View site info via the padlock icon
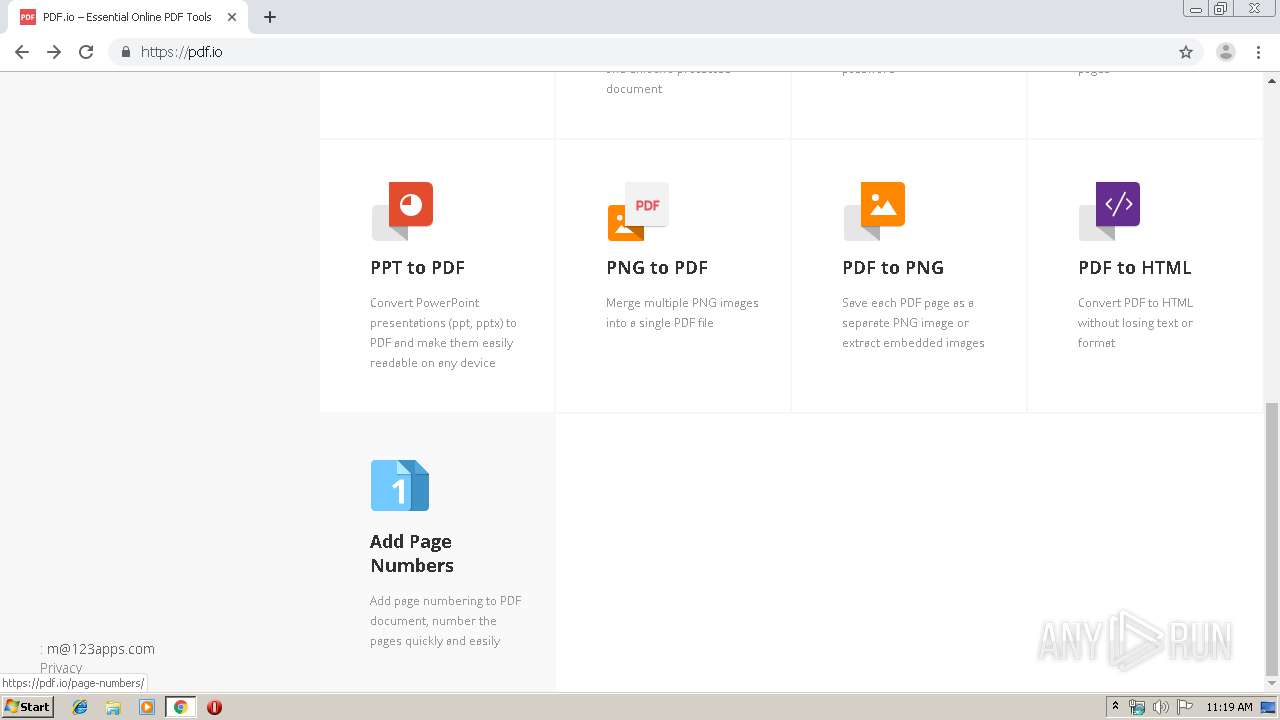 pyautogui.click(x=125, y=52)
